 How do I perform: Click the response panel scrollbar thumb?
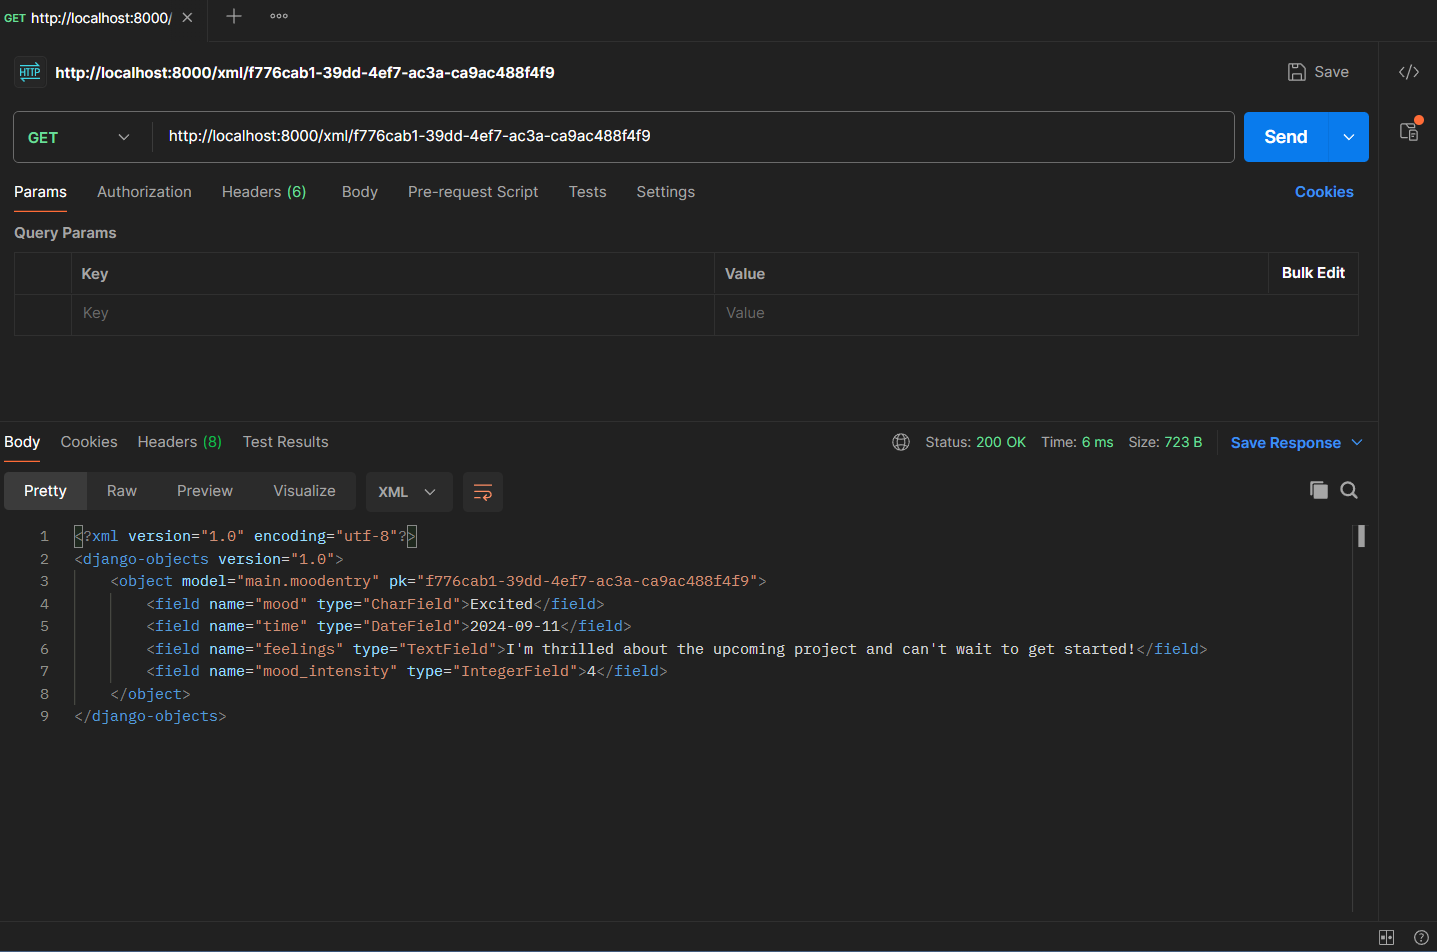1361,536
